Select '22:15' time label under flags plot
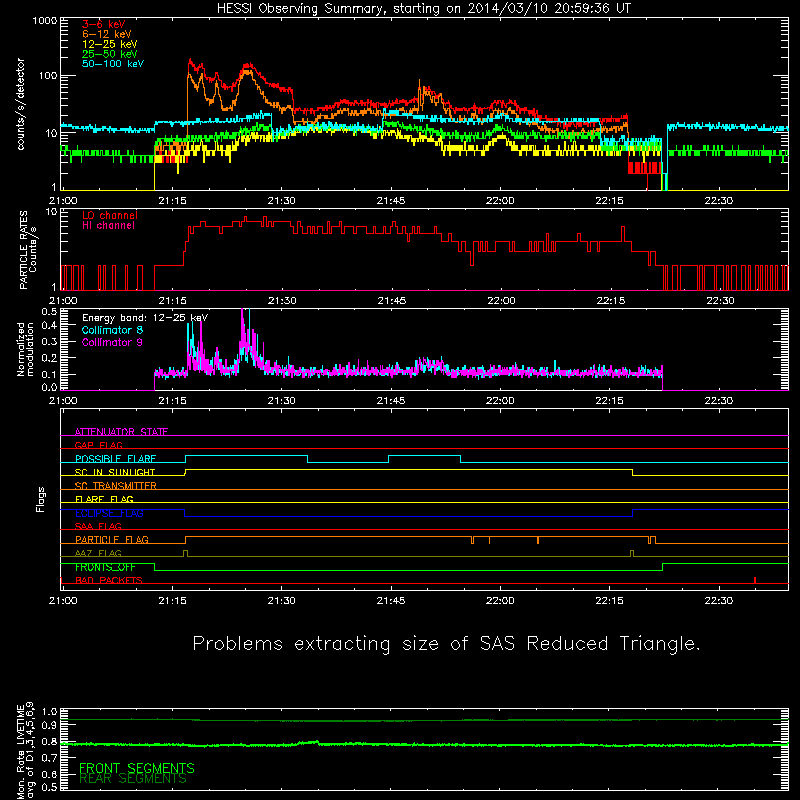This screenshot has height=800, width=800. (x=609, y=601)
